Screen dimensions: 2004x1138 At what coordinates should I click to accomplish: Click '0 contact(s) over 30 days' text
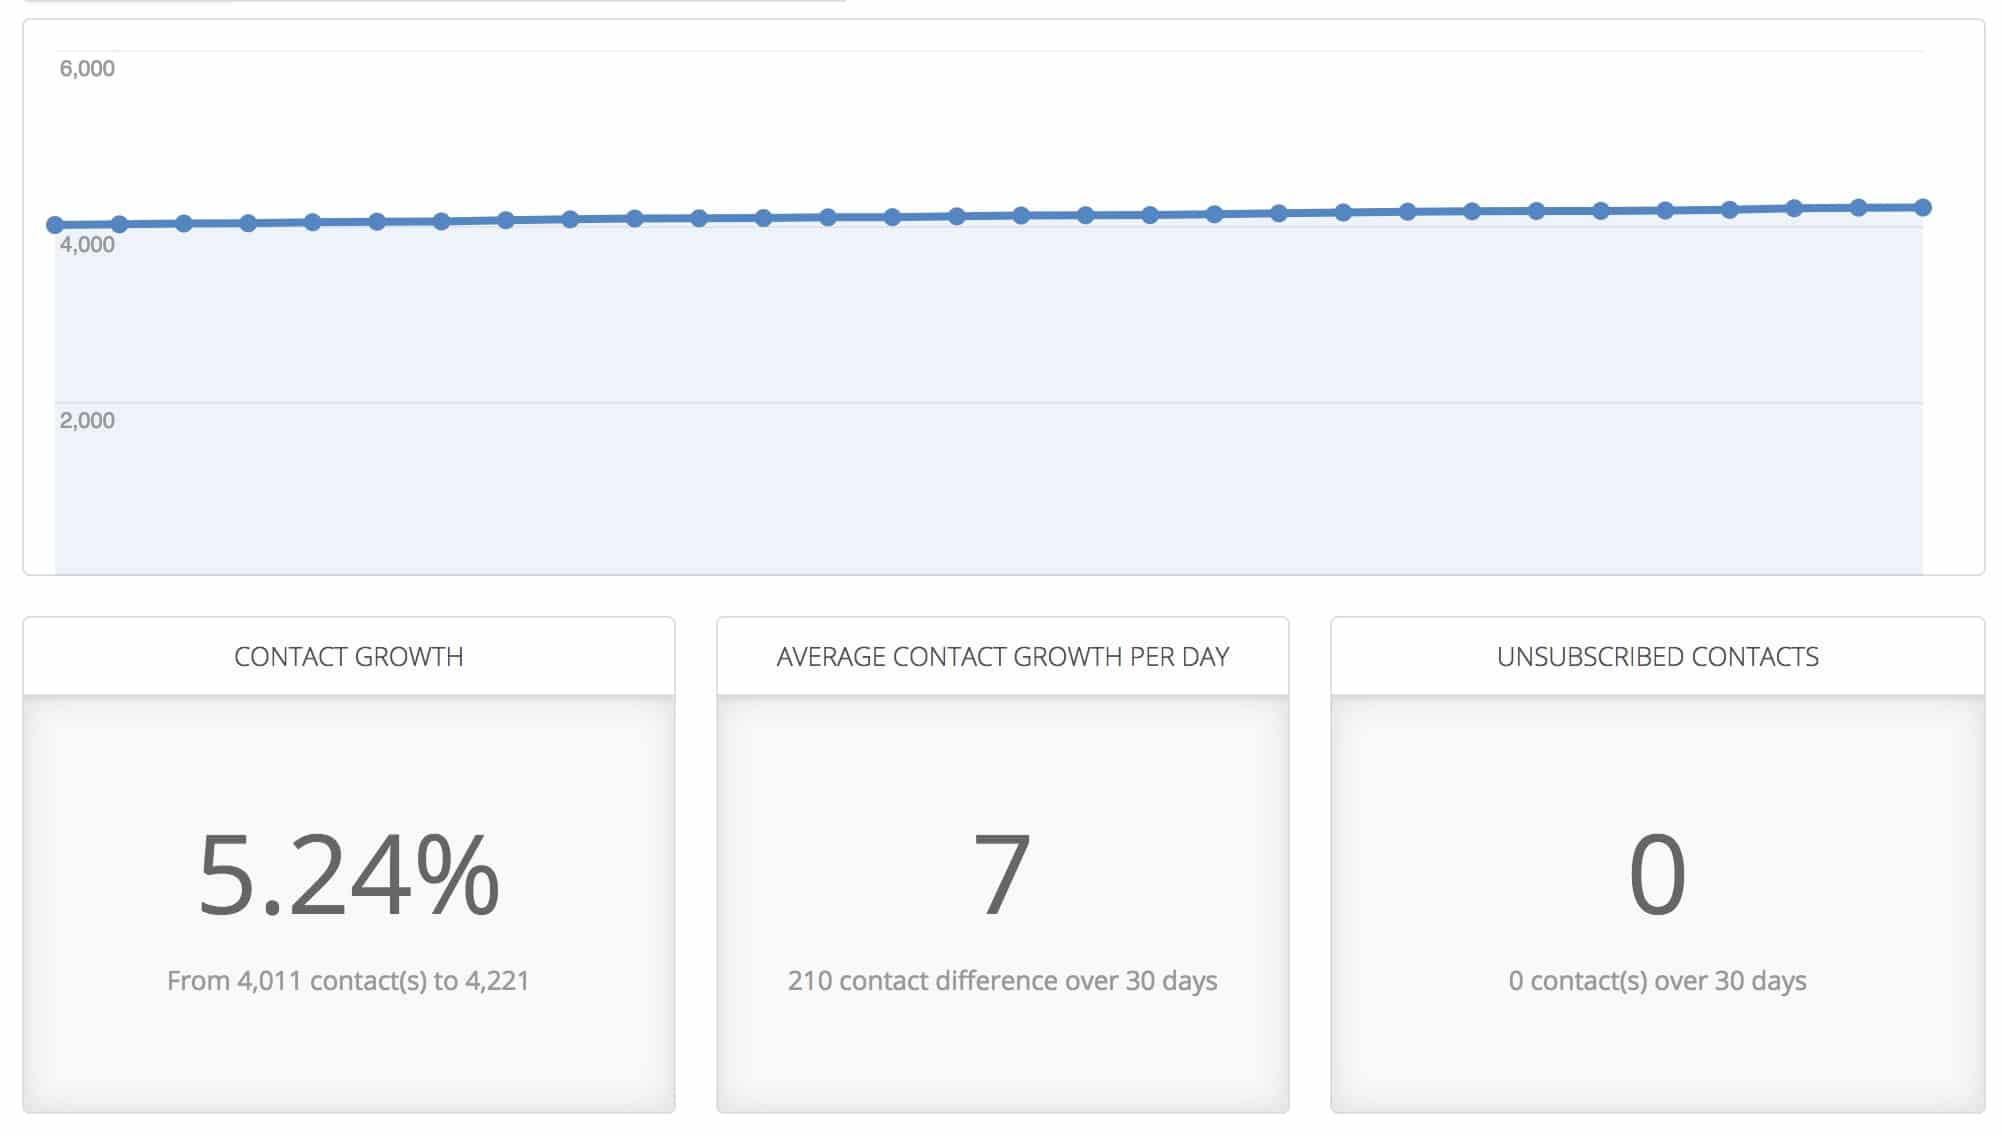[1657, 981]
